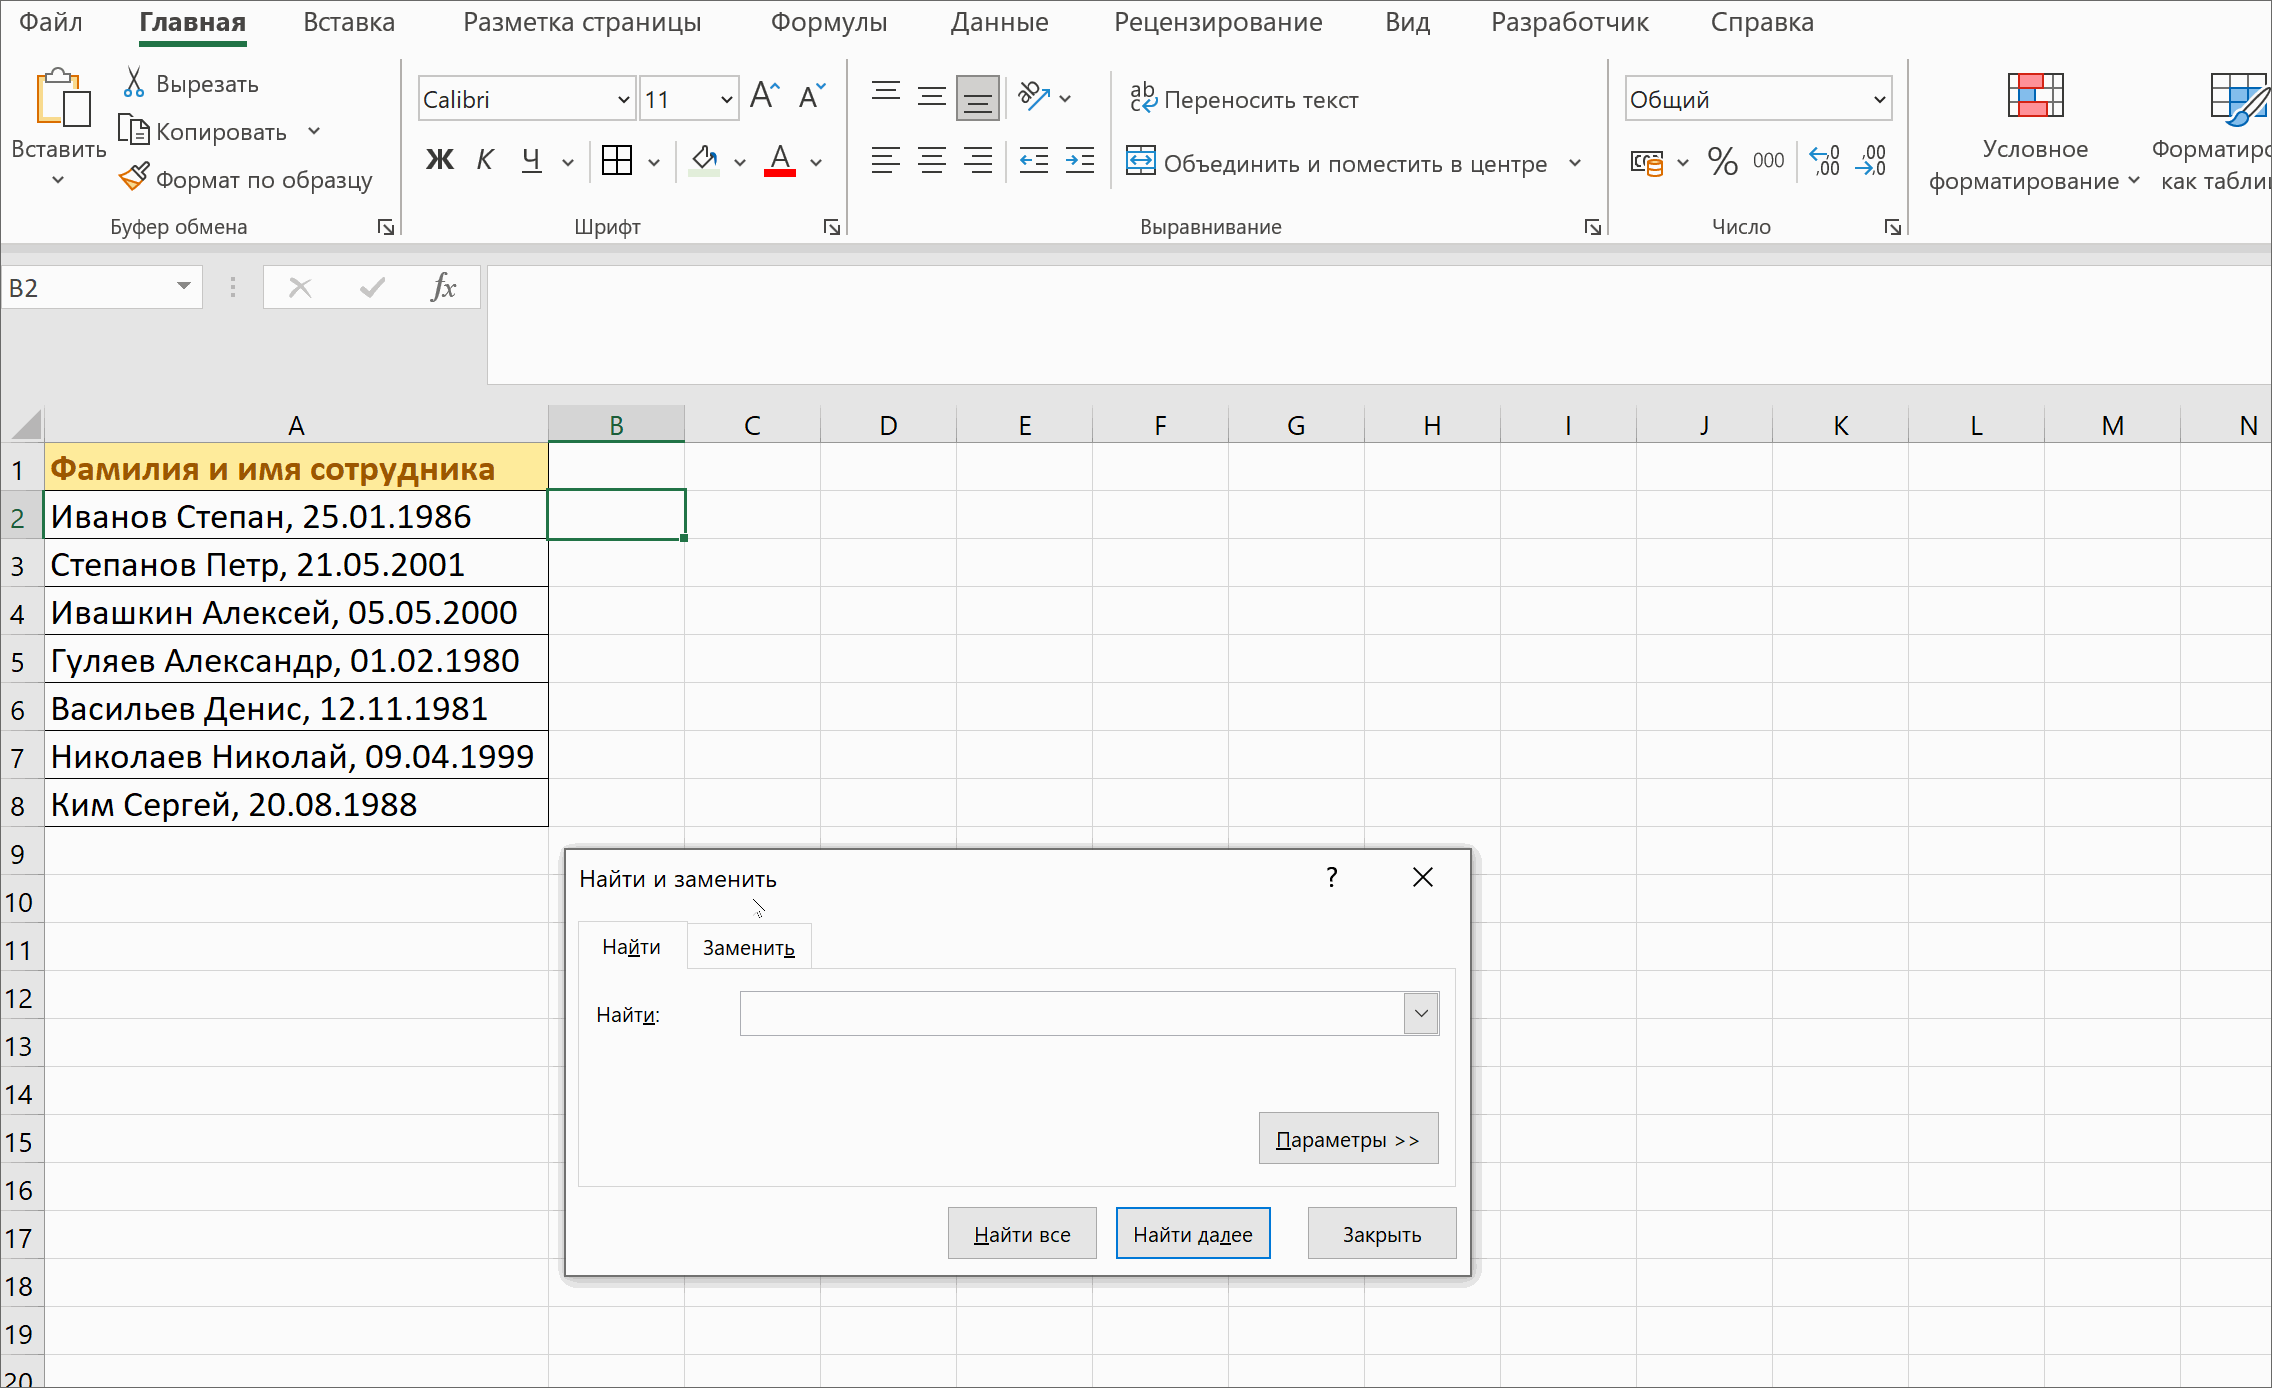
Task: Apply the red font color swatch
Action: click(x=780, y=160)
